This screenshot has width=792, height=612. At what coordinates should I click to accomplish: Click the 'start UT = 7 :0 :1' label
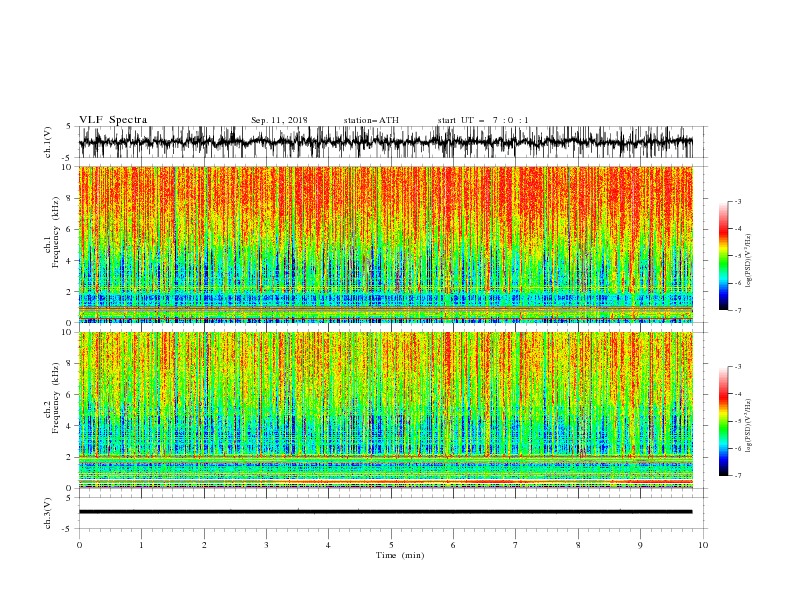pos(483,120)
